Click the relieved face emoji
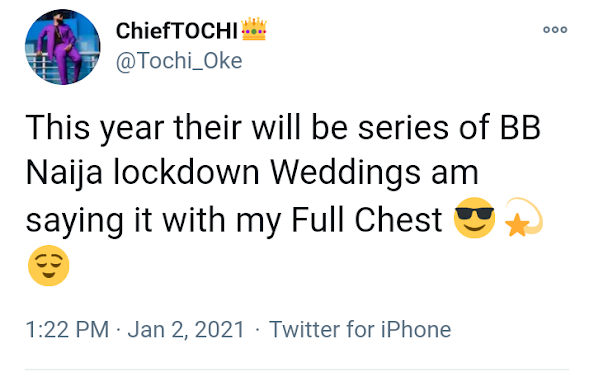 coord(48,265)
